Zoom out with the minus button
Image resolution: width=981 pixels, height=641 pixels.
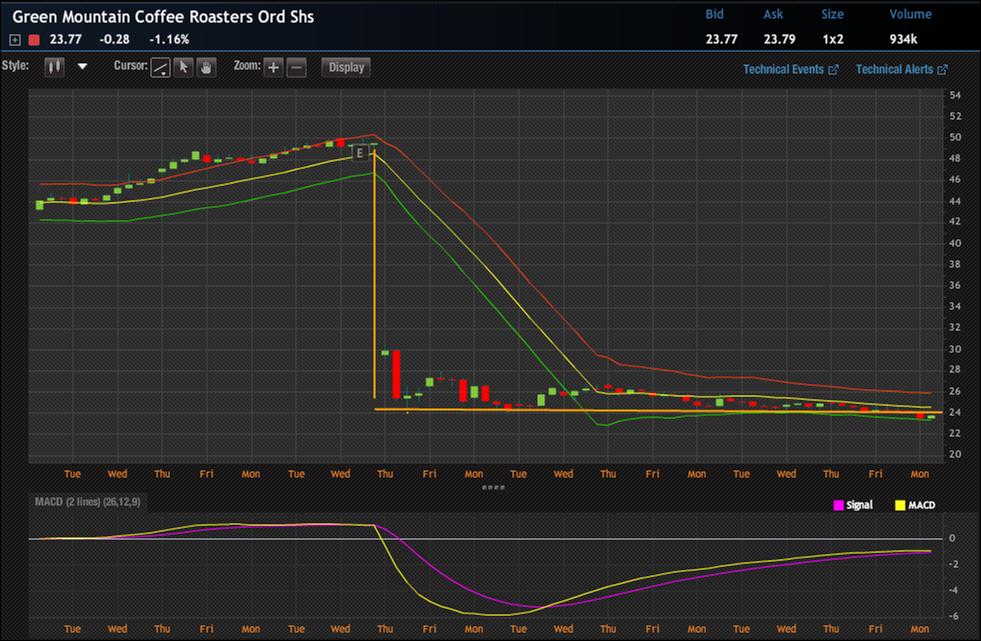point(297,67)
